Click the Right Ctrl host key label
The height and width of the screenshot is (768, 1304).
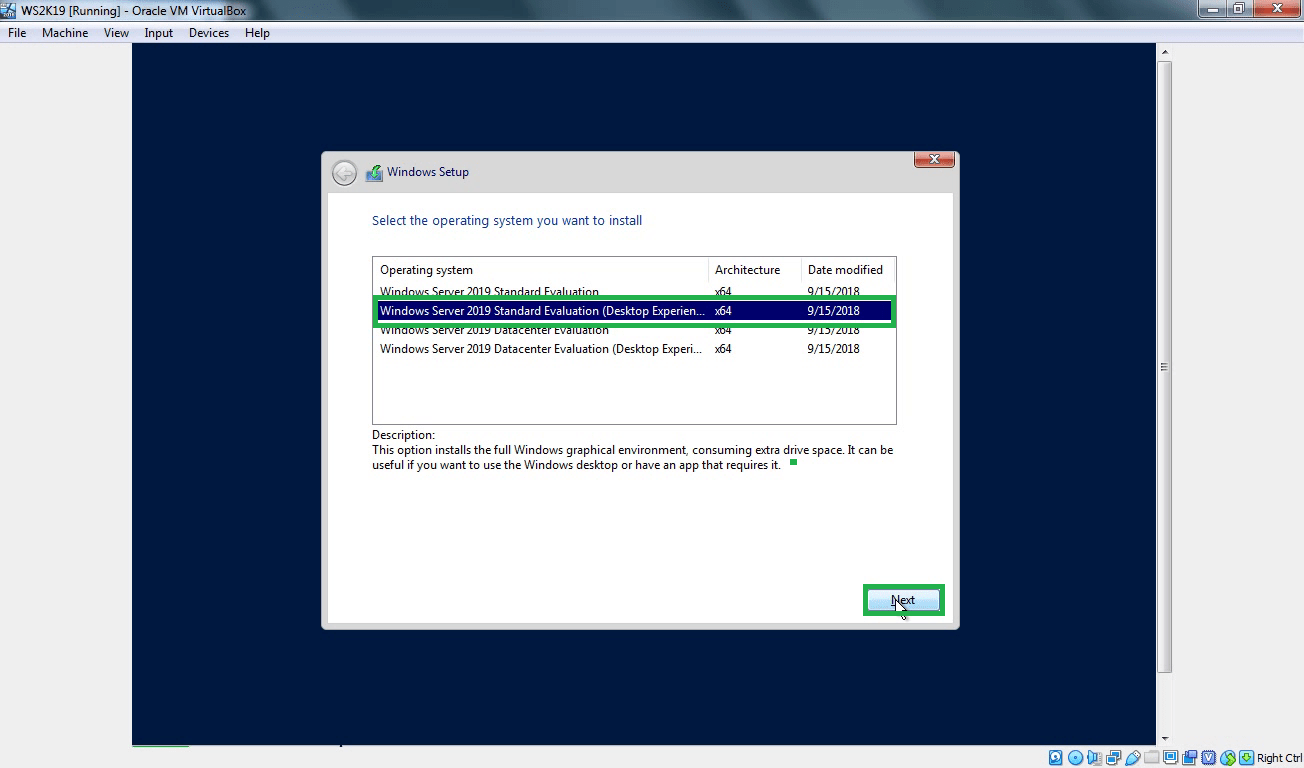[x=1279, y=758]
